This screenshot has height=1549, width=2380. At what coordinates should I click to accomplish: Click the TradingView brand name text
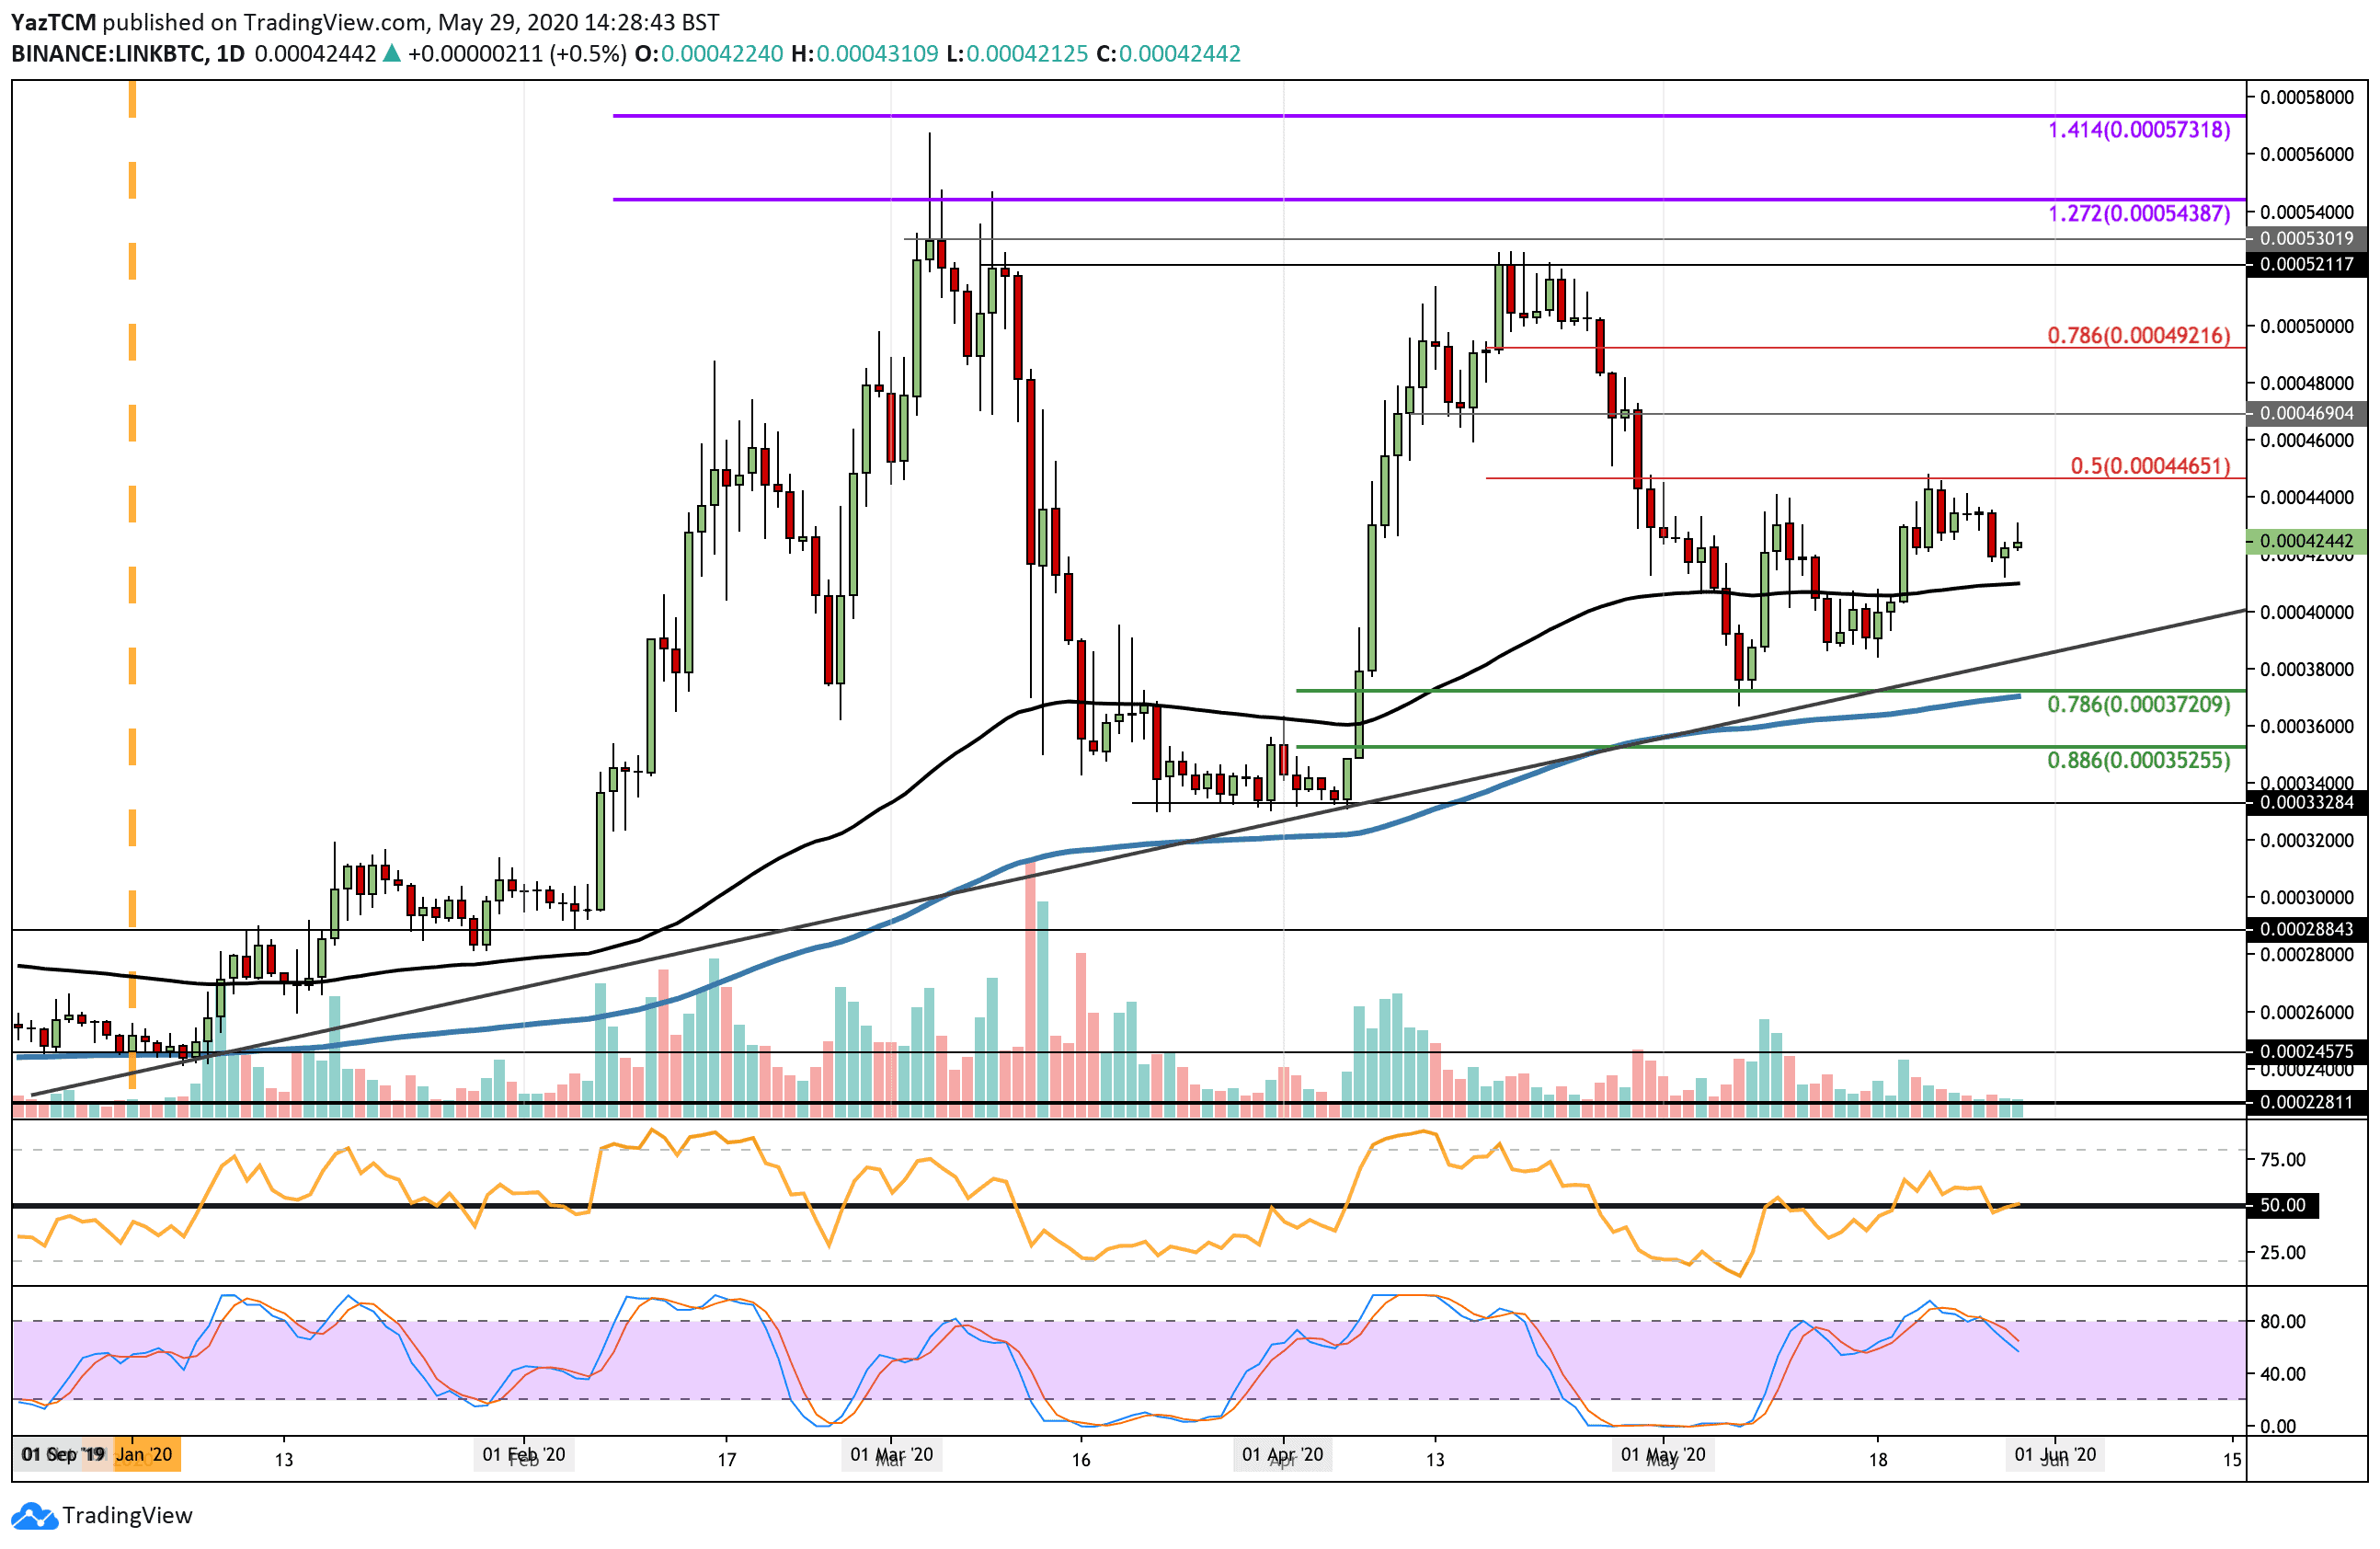(127, 1515)
